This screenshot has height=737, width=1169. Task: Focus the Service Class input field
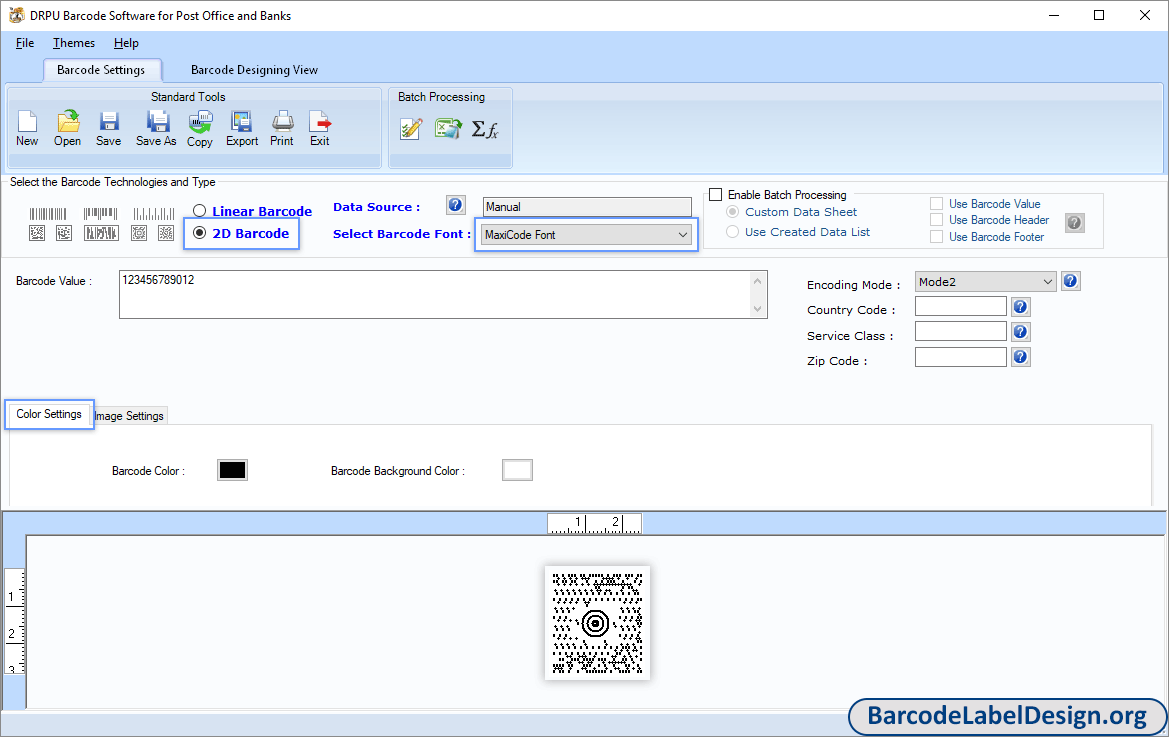pyautogui.click(x=960, y=332)
